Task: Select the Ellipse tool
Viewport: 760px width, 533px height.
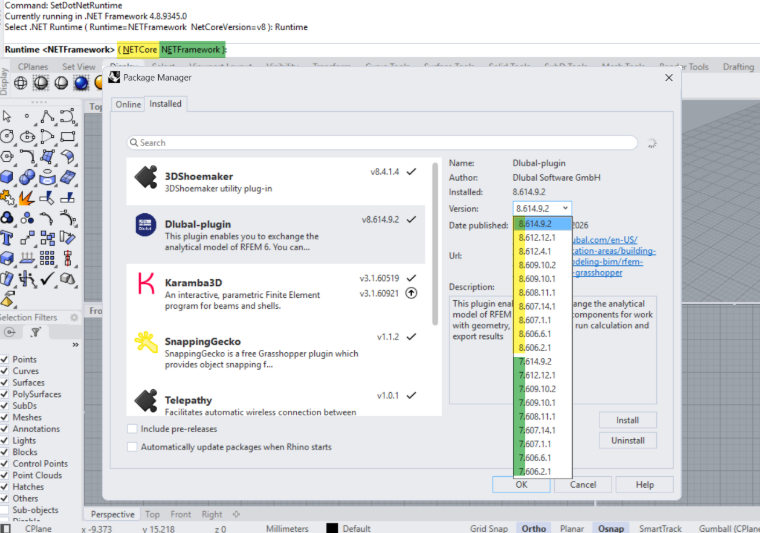Action: [27, 137]
